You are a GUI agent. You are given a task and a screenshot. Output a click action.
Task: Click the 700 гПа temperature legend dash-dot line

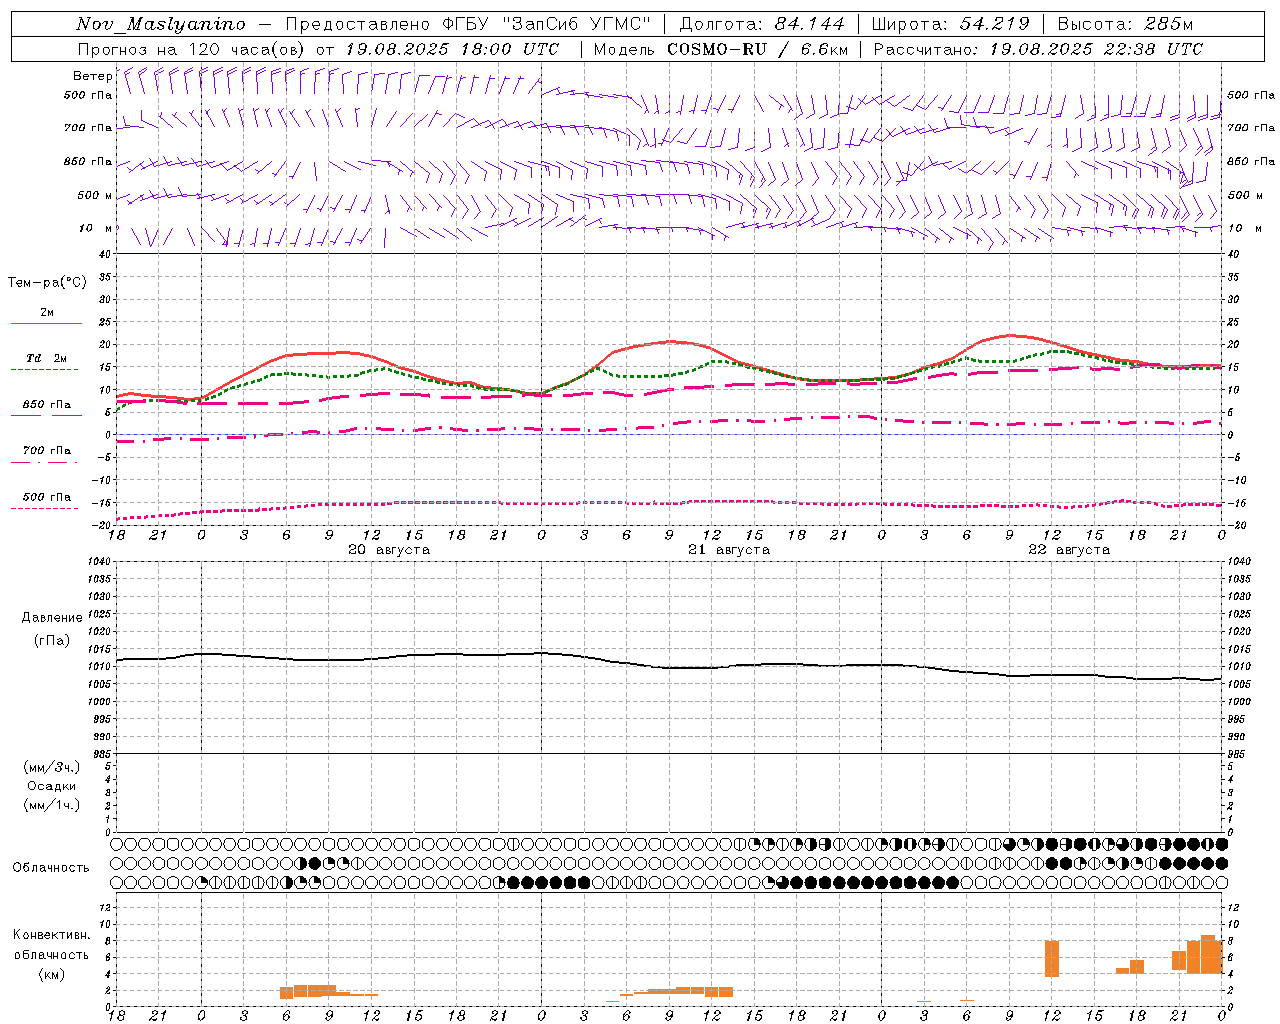point(45,462)
